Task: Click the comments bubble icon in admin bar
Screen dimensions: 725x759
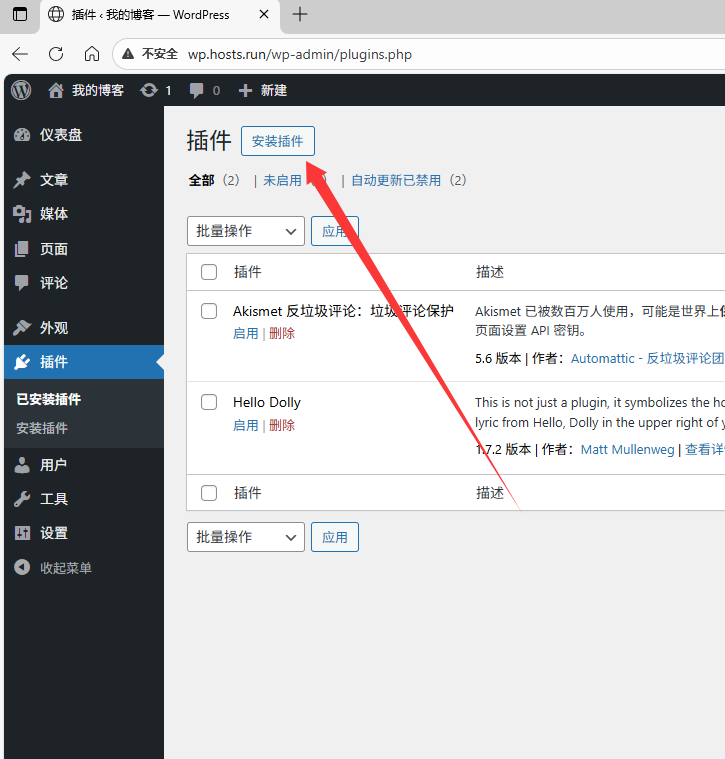Action: (x=198, y=90)
